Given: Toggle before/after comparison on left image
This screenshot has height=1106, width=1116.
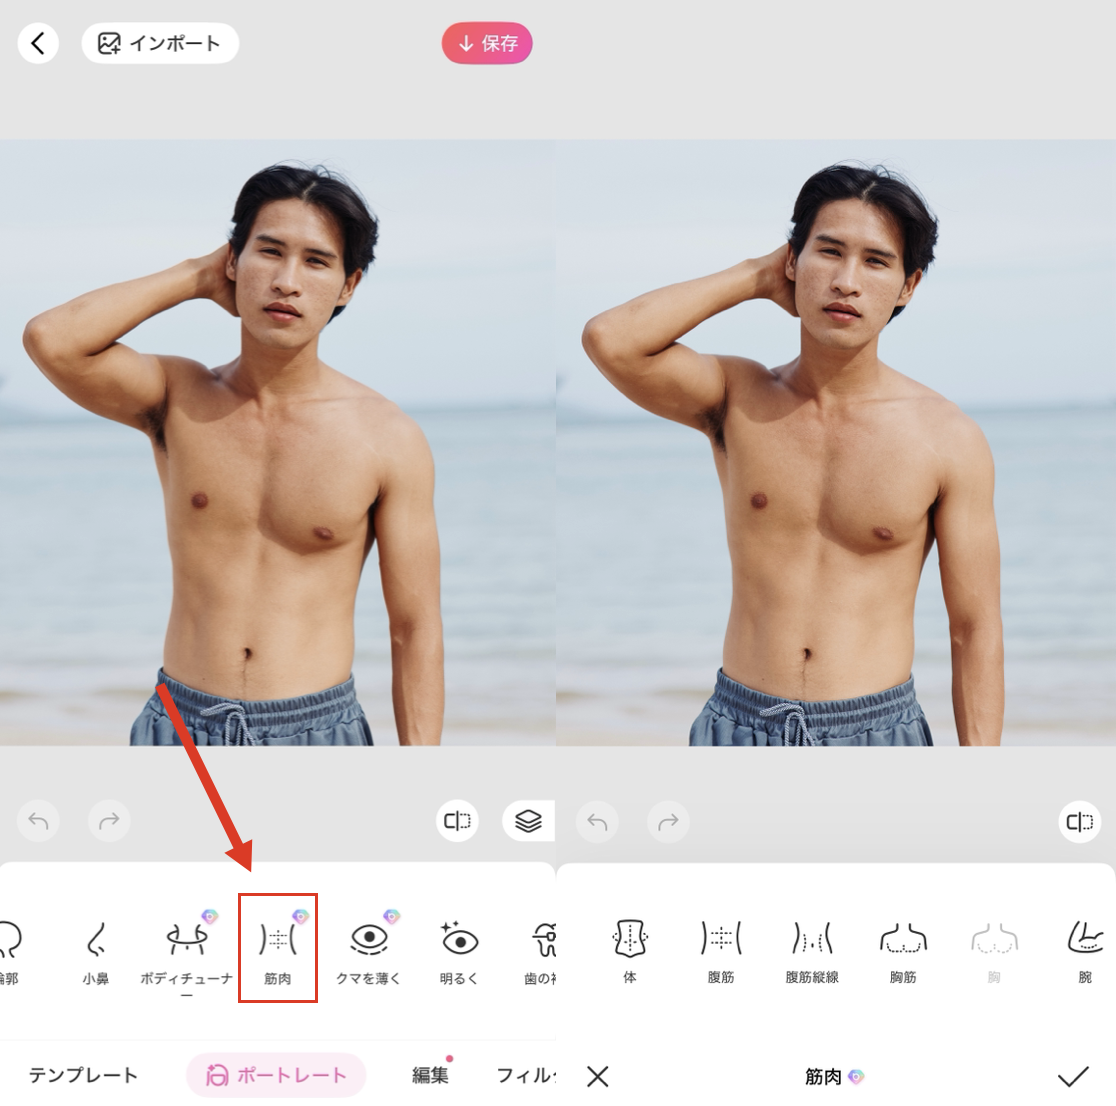Looking at the screenshot, I should [457, 820].
